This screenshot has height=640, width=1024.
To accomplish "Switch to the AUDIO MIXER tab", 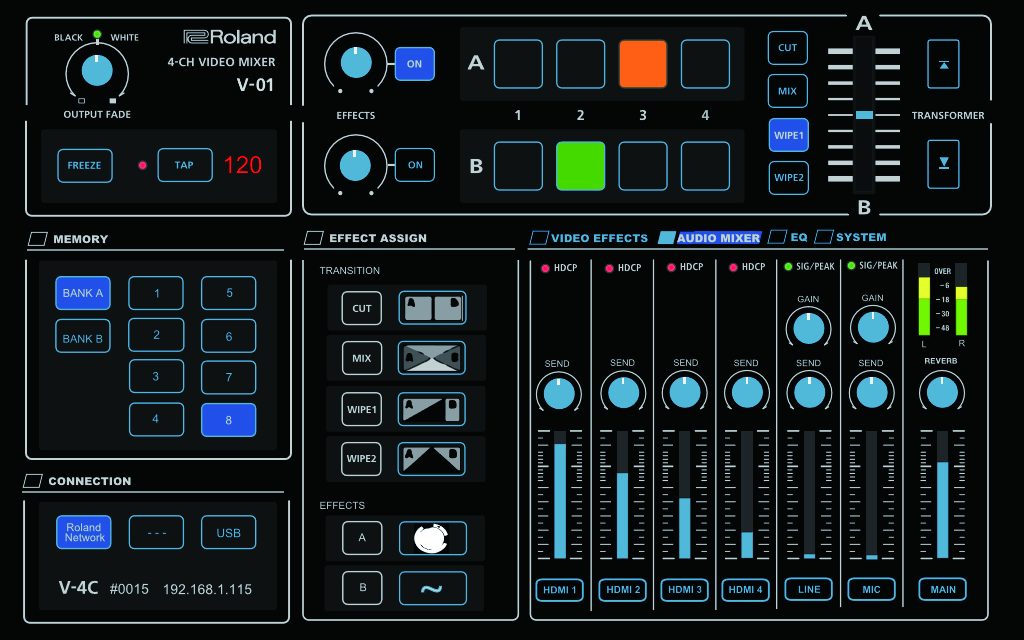I will pyautogui.click(x=709, y=238).
